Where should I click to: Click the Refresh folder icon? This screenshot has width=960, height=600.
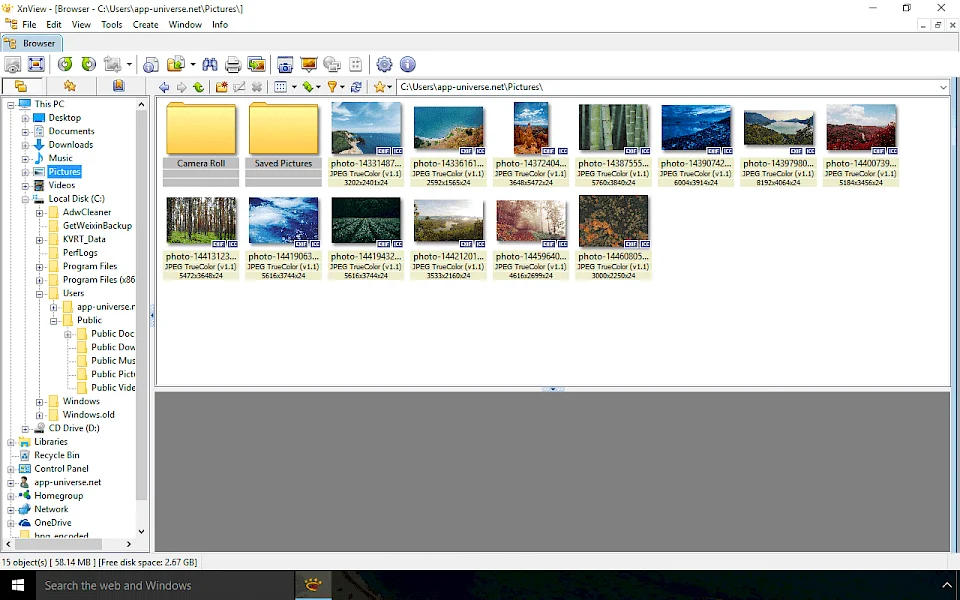(x=356, y=87)
